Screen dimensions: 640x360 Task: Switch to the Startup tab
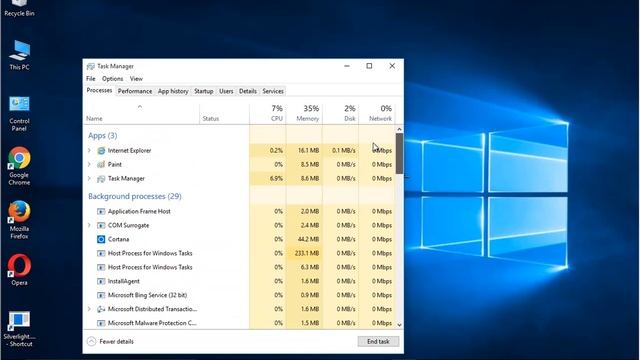click(204, 91)
